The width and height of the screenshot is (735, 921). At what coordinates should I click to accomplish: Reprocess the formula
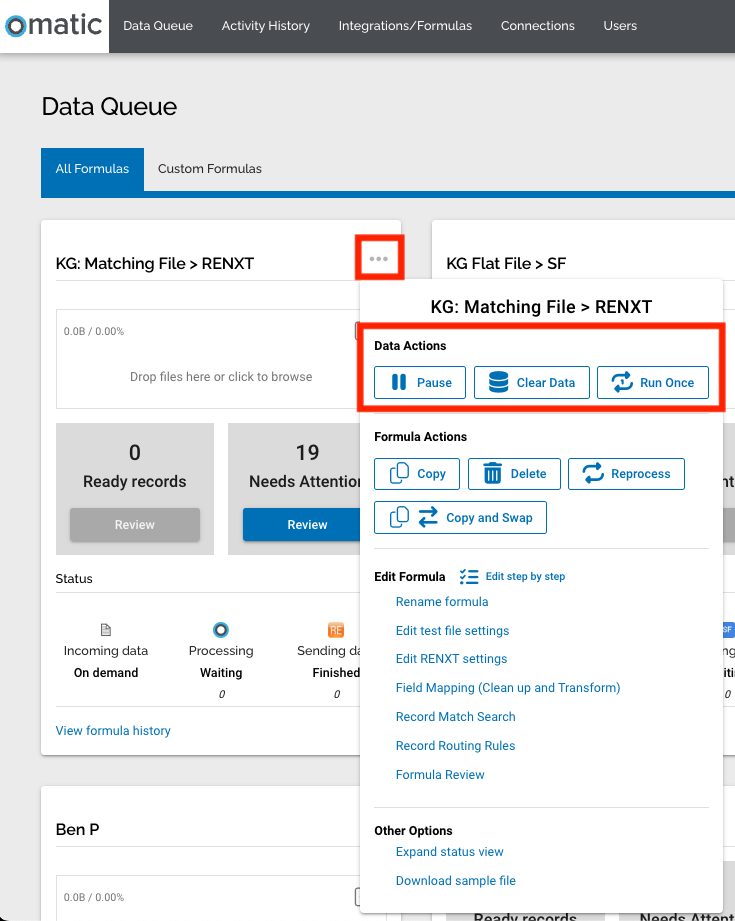point(626,474)
